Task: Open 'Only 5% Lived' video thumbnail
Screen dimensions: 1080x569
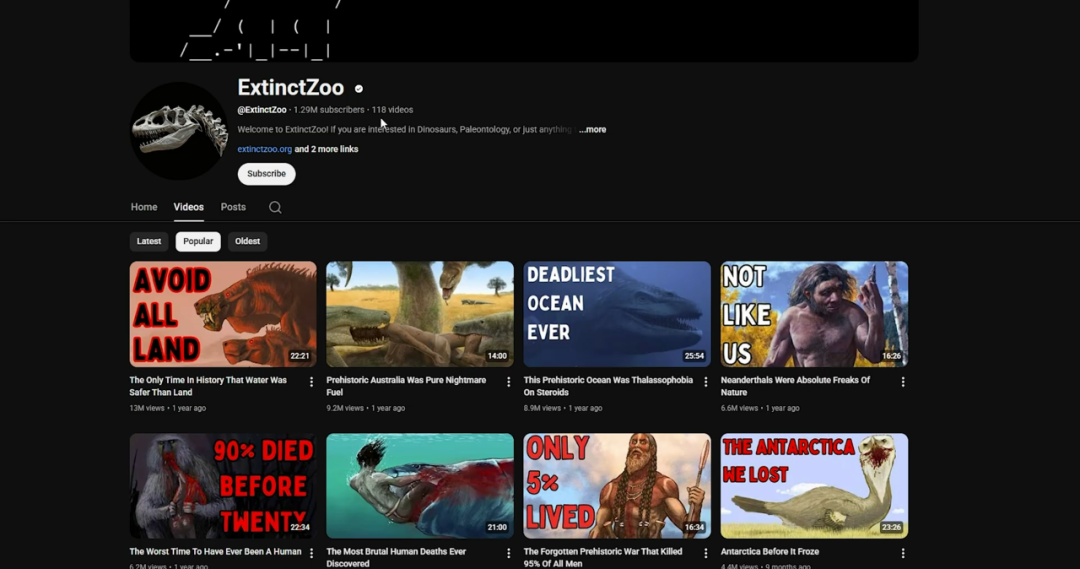Action: point(617,486)
